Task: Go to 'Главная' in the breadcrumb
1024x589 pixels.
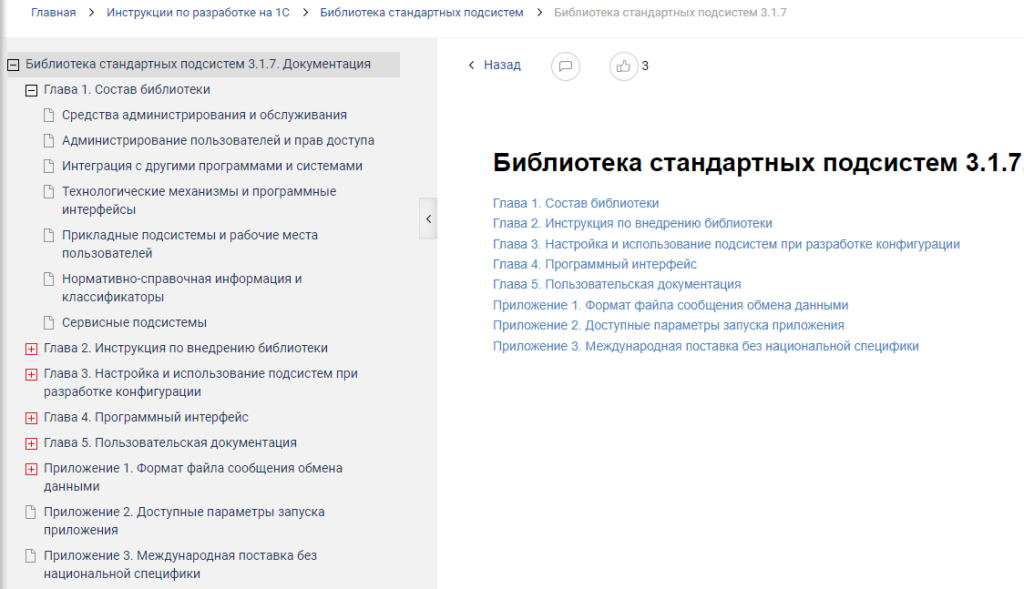Action: pos(53,12)
